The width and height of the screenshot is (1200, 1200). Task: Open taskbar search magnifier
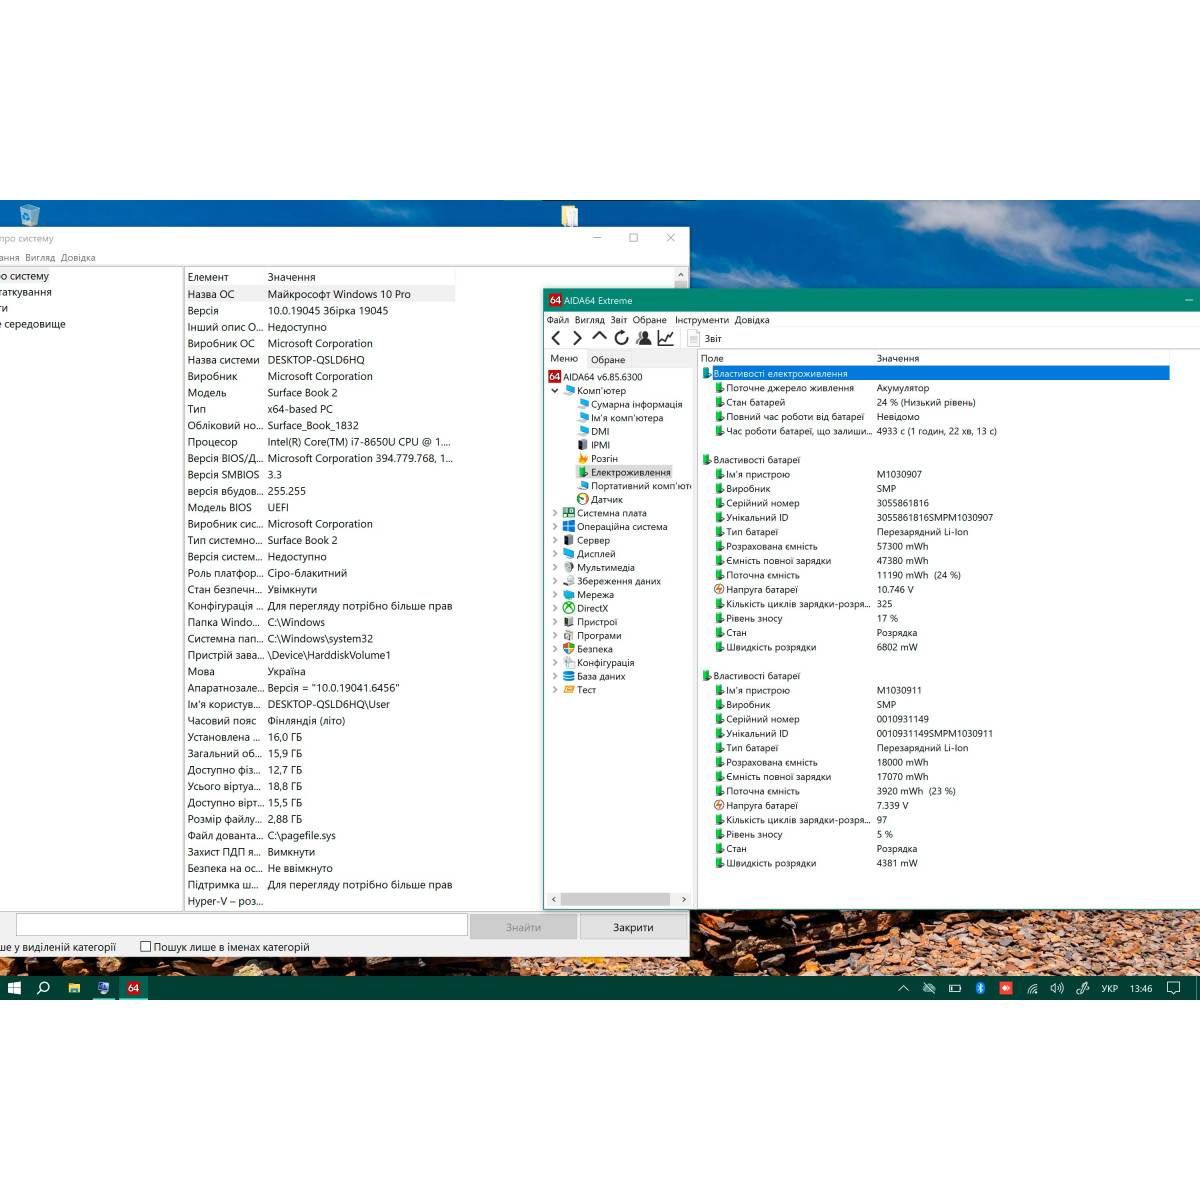pos(43,988)
